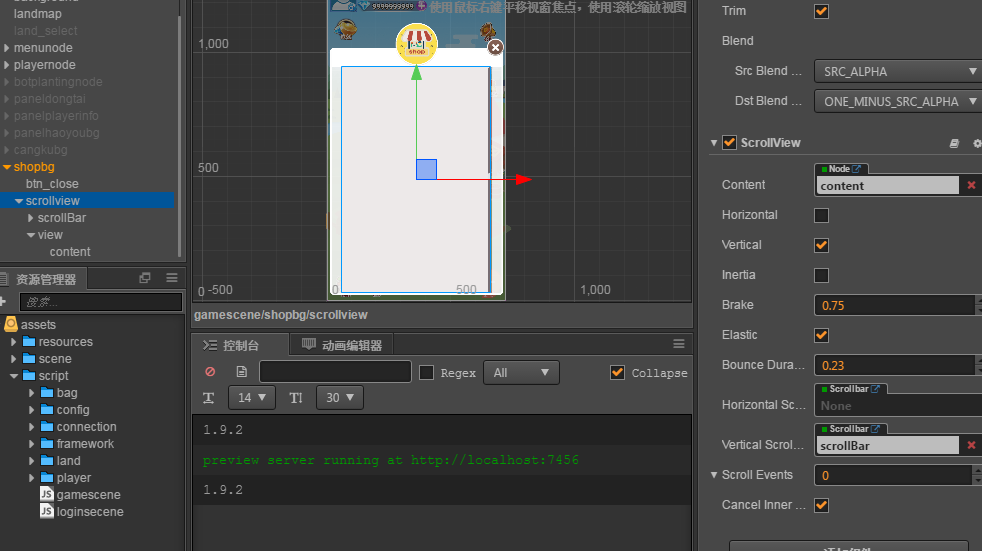The image size is (982, 551).
Task: Pop out the assets manager panel
Action: click(x=145, y=278)
